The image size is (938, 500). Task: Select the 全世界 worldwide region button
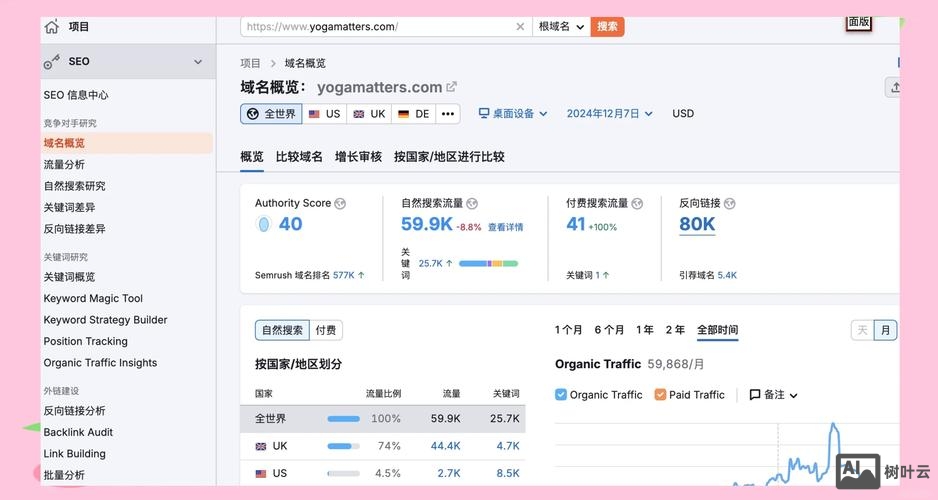tap(272, 114)
